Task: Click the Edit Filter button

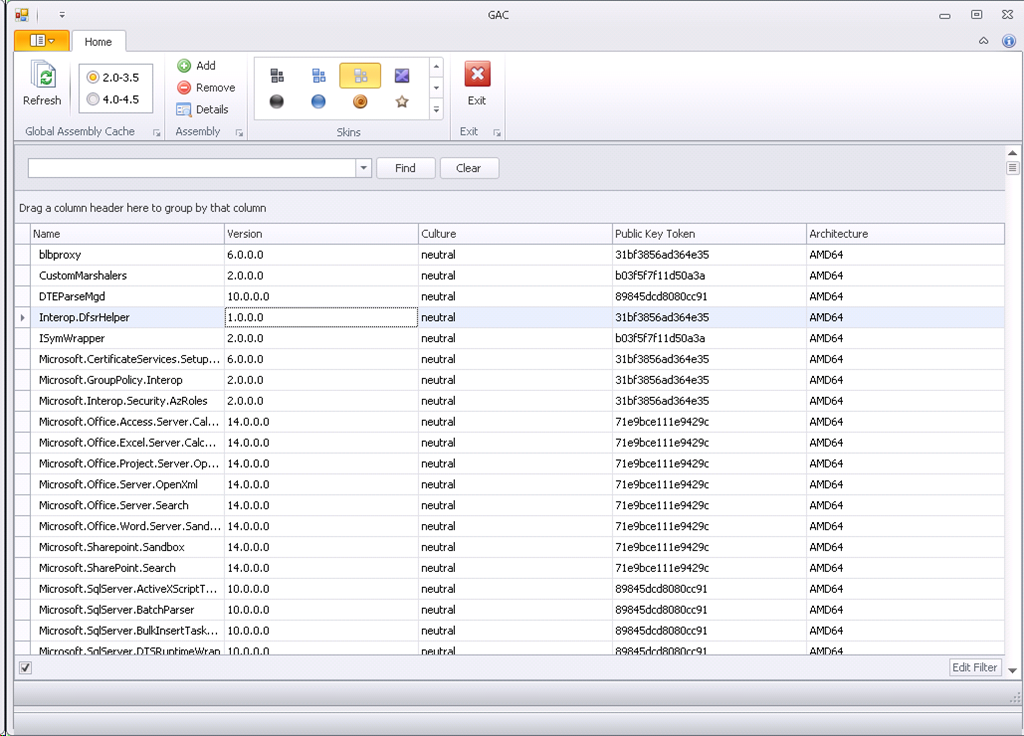Action: (975, 667)
